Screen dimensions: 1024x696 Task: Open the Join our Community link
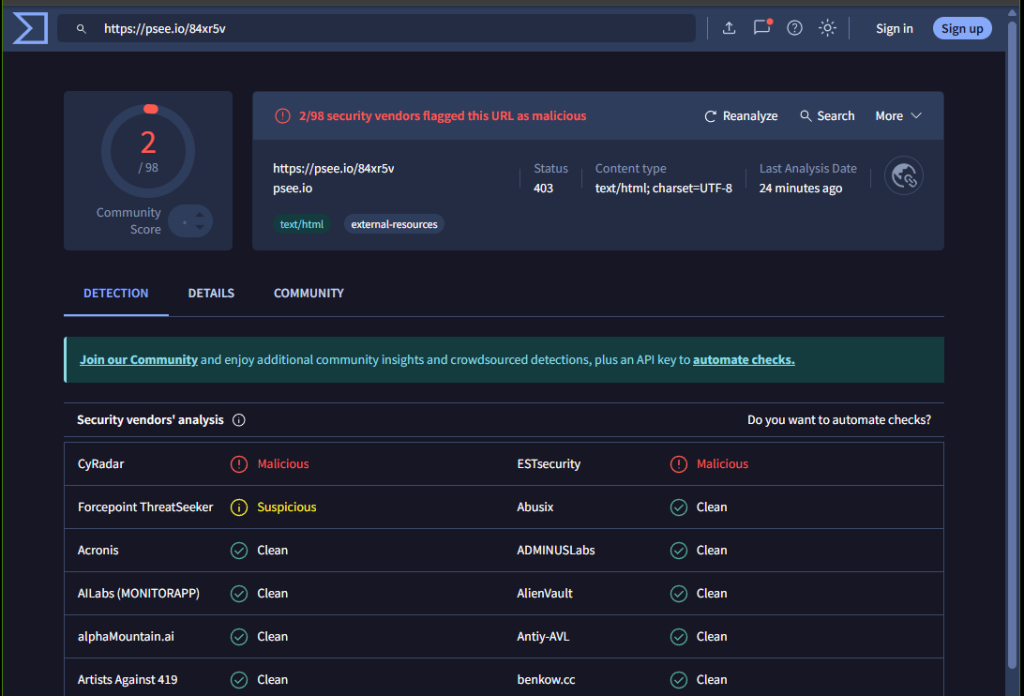click(x=138, y=360)
